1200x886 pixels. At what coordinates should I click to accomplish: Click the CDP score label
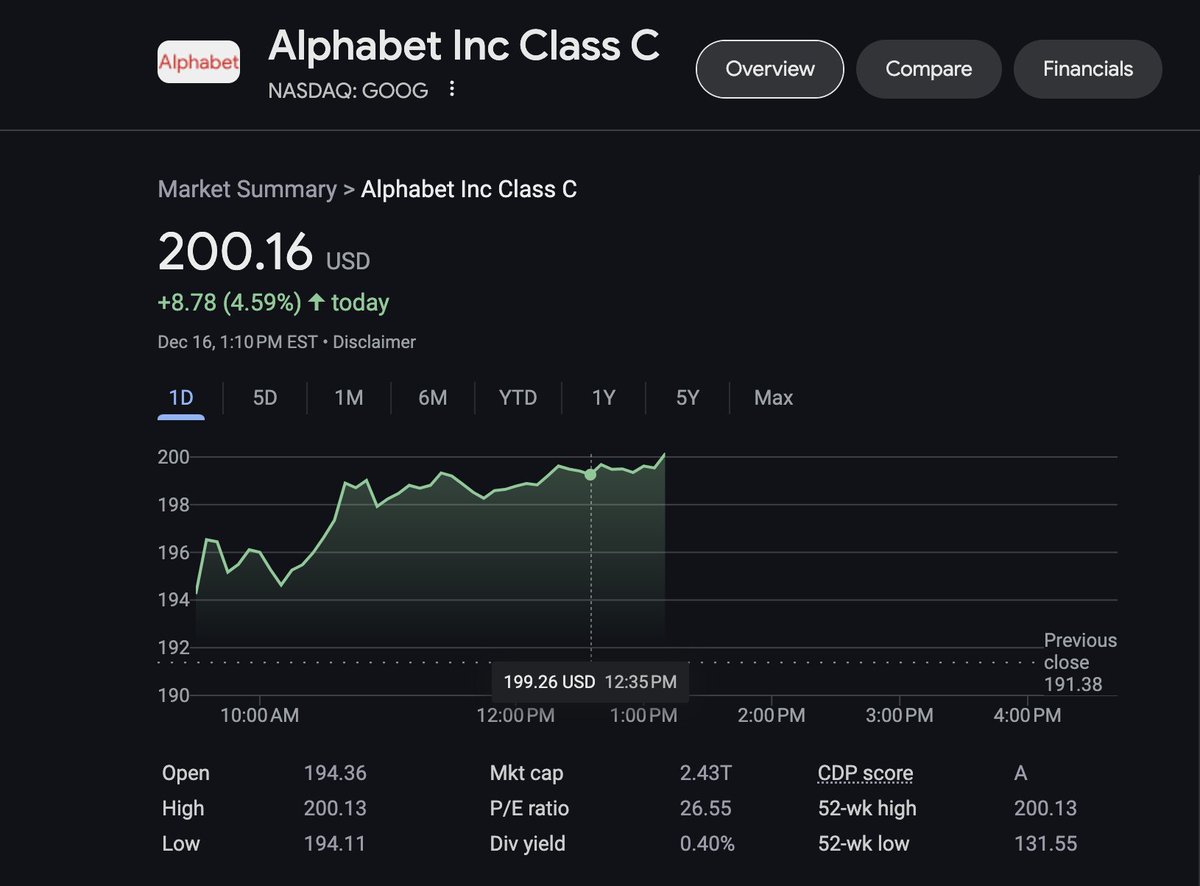coord(865,773)
